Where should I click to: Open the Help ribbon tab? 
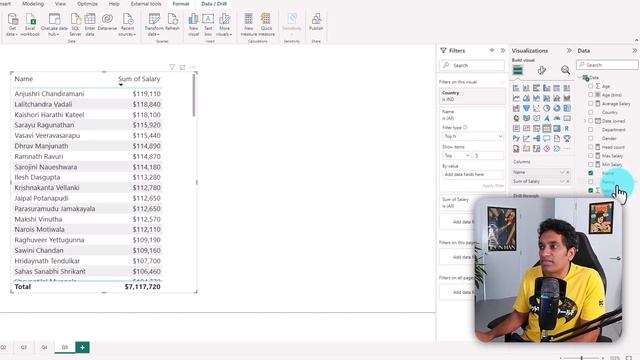click(x=114, y=4)
